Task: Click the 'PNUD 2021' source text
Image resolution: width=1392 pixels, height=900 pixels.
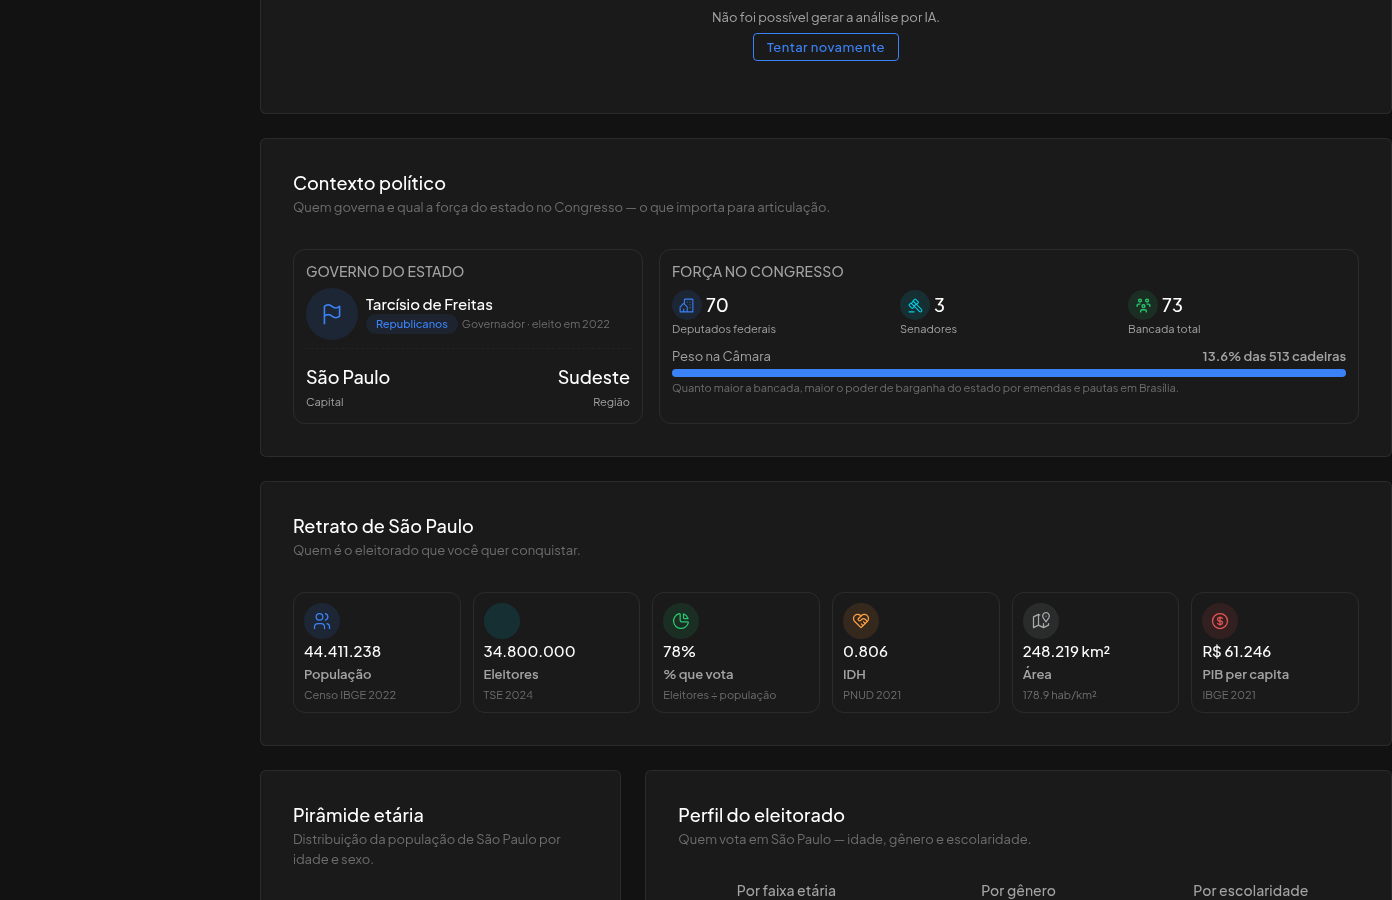Action: [x=872, y=695]
